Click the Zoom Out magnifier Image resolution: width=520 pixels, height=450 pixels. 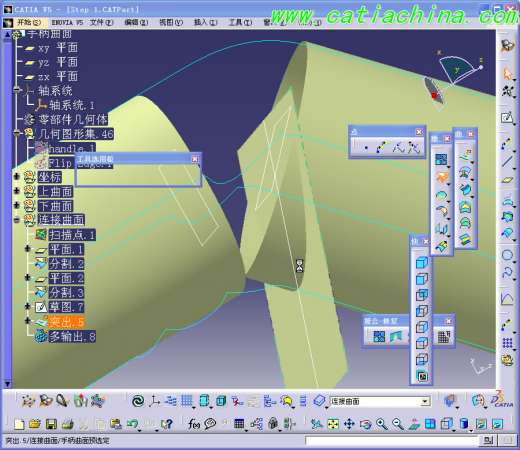(397, 424)
